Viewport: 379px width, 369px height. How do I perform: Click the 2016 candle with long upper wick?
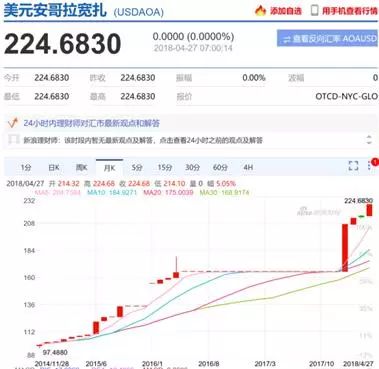coord(176,267)
